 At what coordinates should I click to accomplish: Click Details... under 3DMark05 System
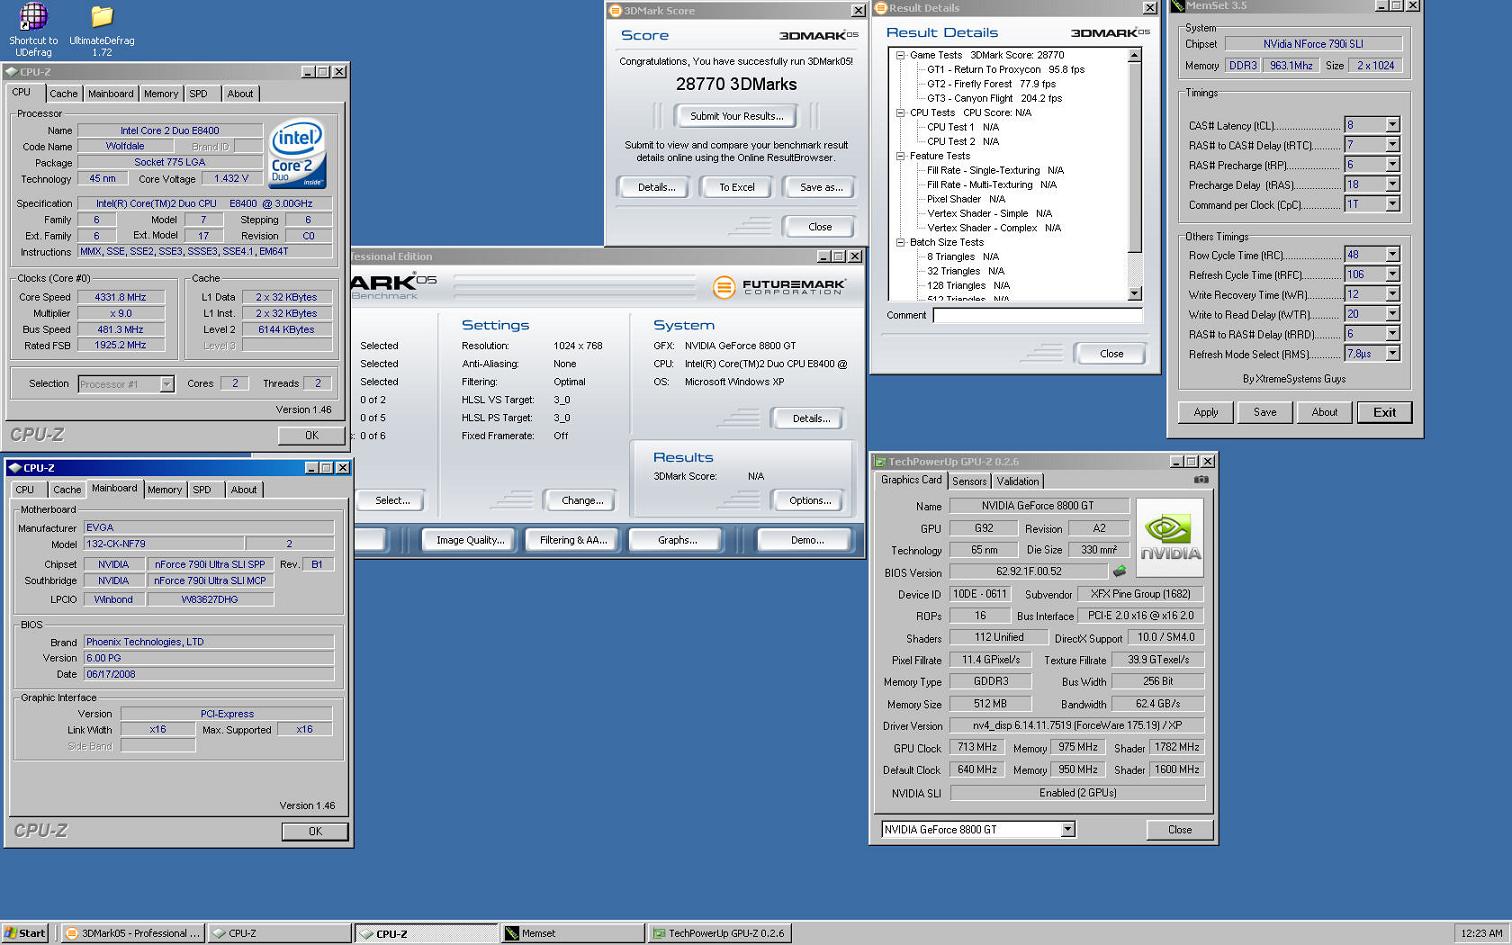(810, 418)
